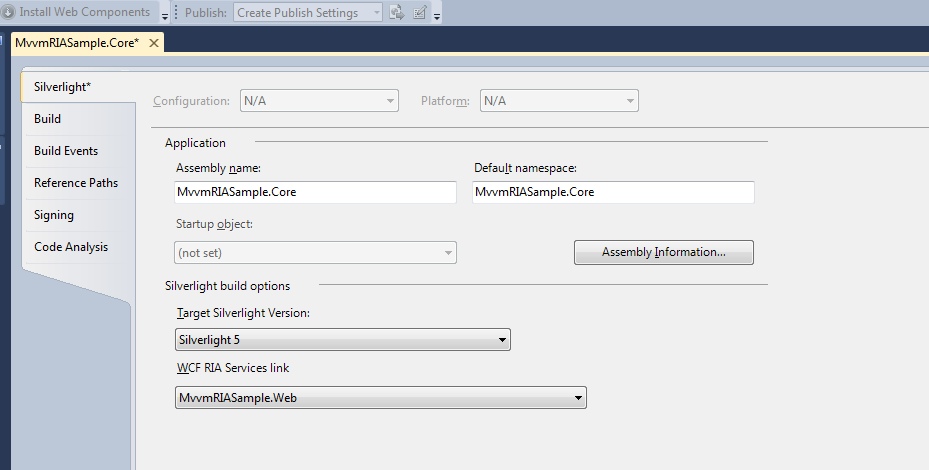Open the Startup object dropdown

point(315,252)
